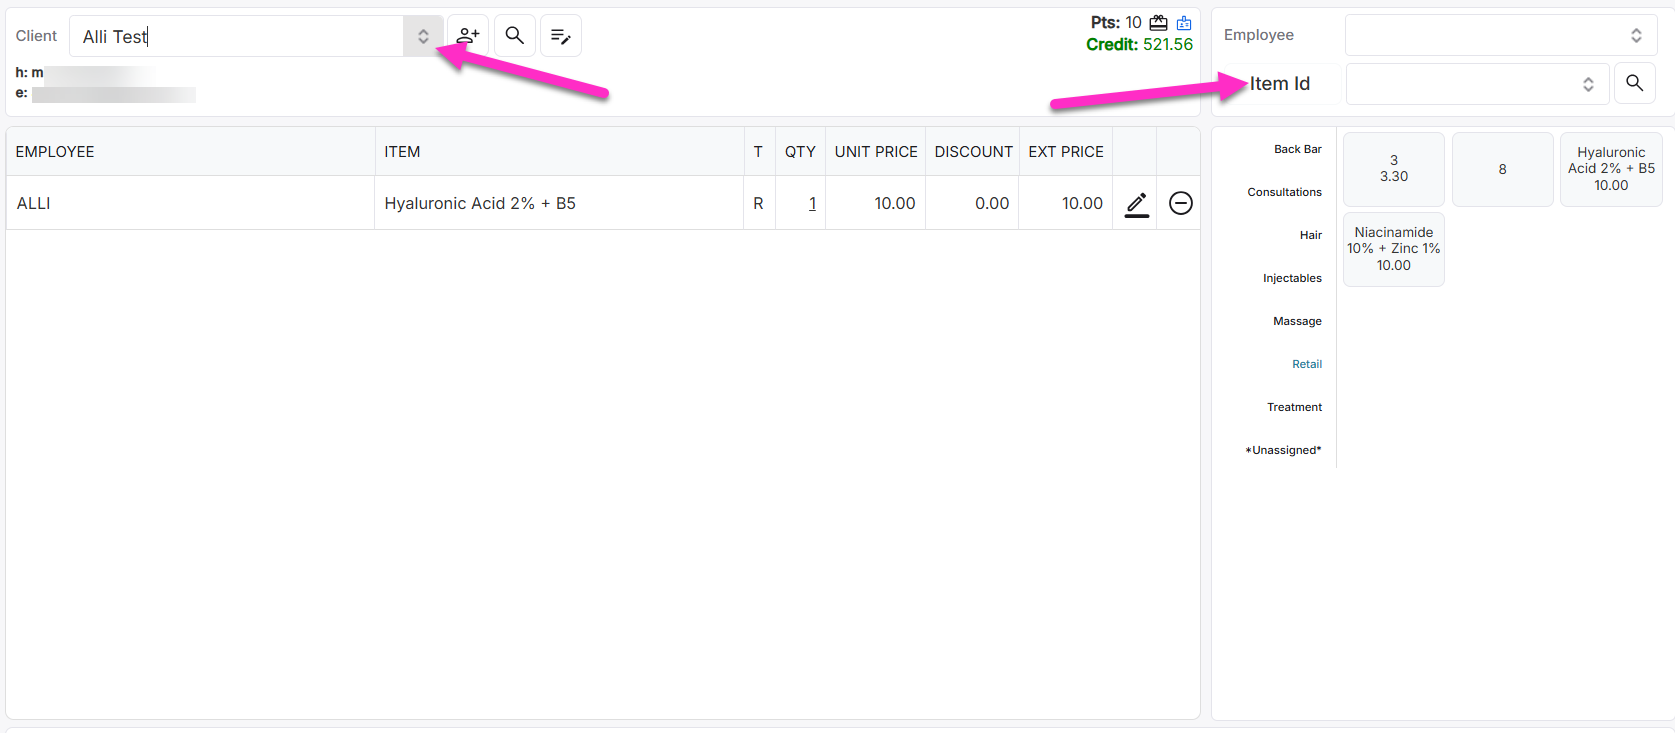Image resolution: width=1675 pixels, height=733 pixels.
Task: Edit the Hyaluronic Acid line with pencil icon
Action: (x=1136, y=204)
